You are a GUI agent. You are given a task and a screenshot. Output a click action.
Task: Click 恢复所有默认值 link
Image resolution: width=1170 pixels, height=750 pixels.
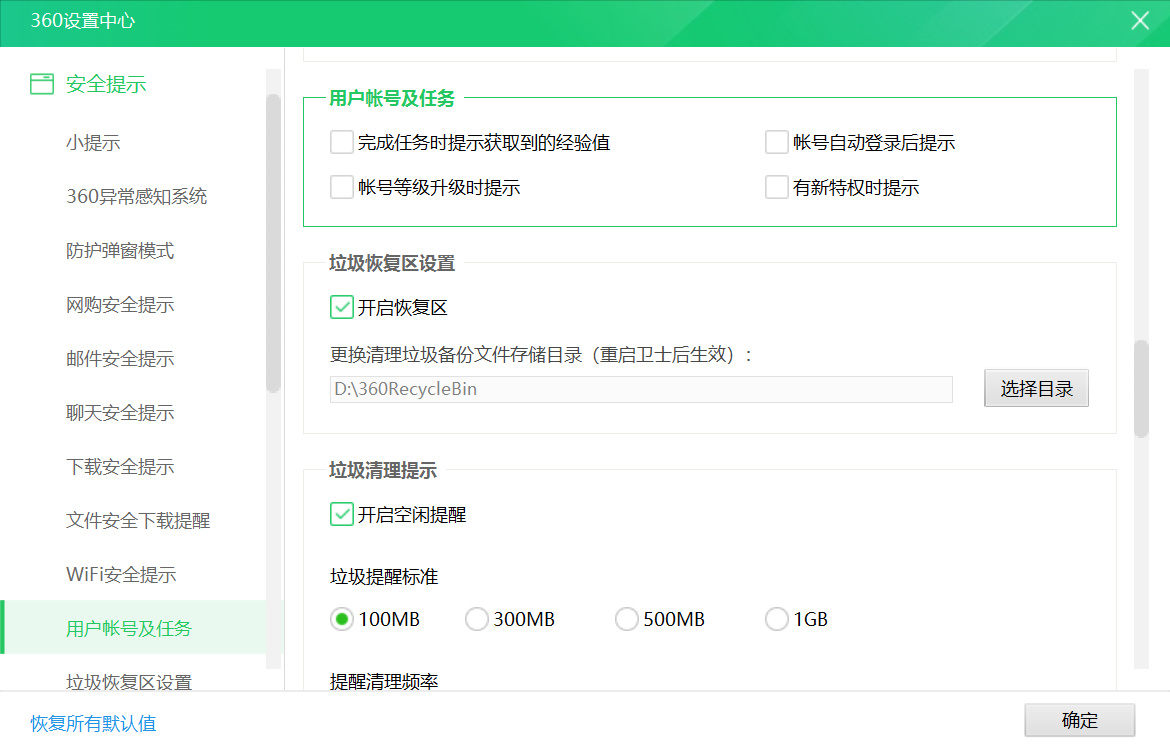(93, 723)
